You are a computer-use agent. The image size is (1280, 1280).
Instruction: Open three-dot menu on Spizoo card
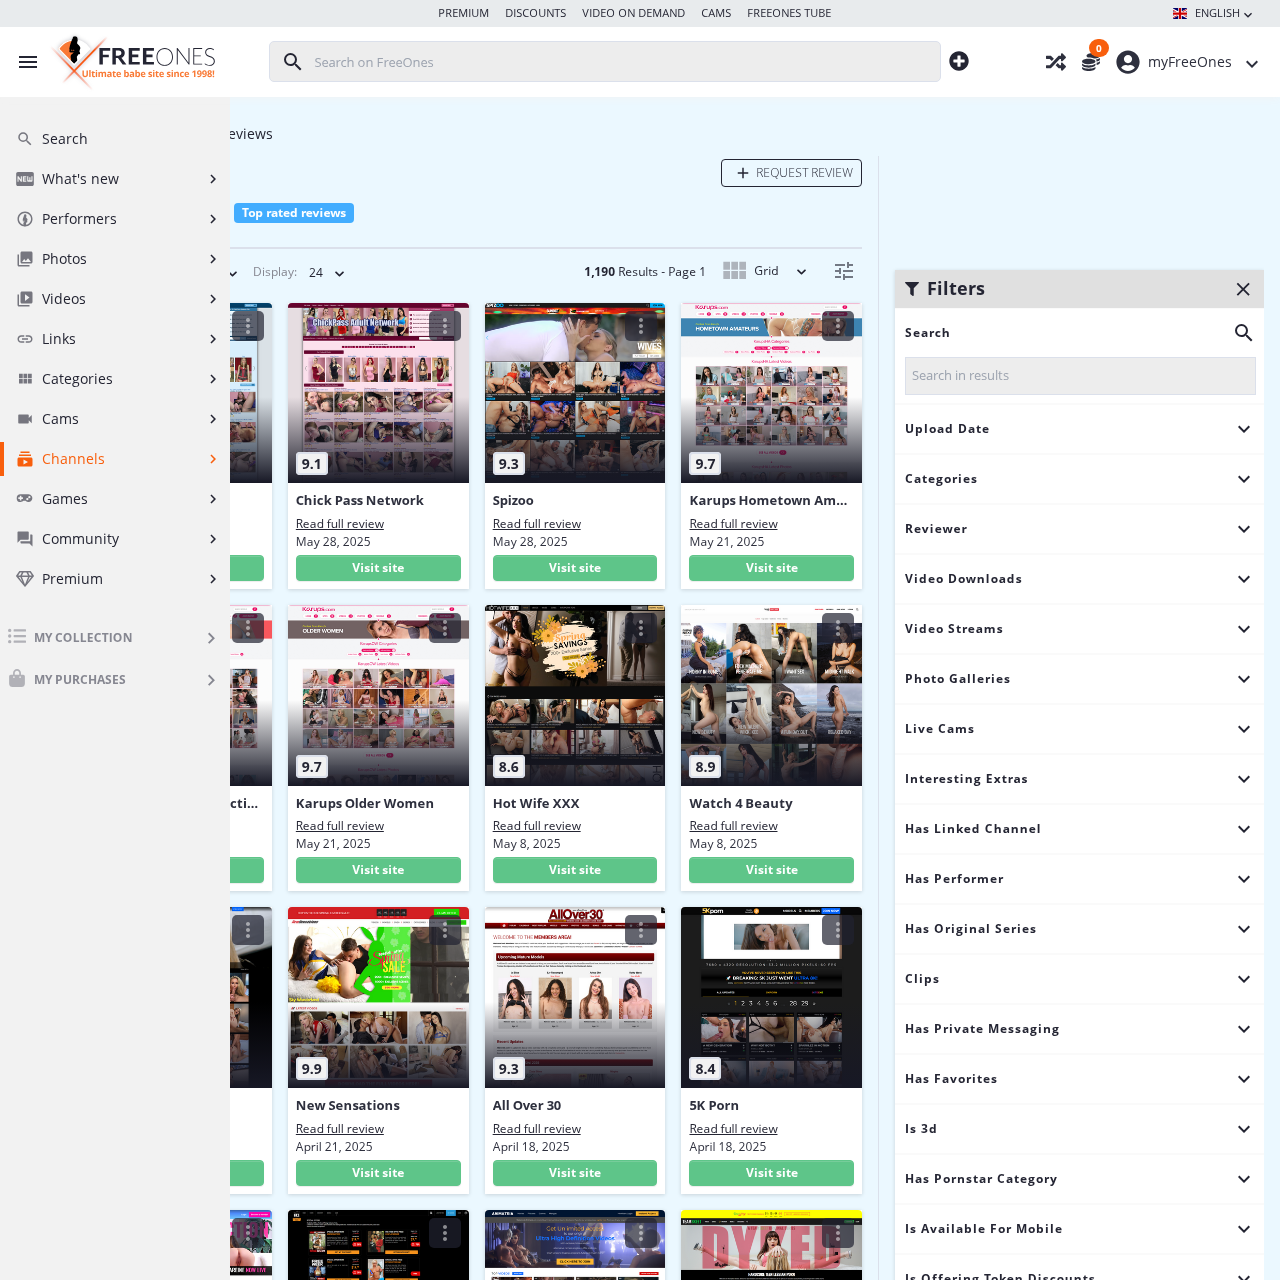(x=641, y=326)
